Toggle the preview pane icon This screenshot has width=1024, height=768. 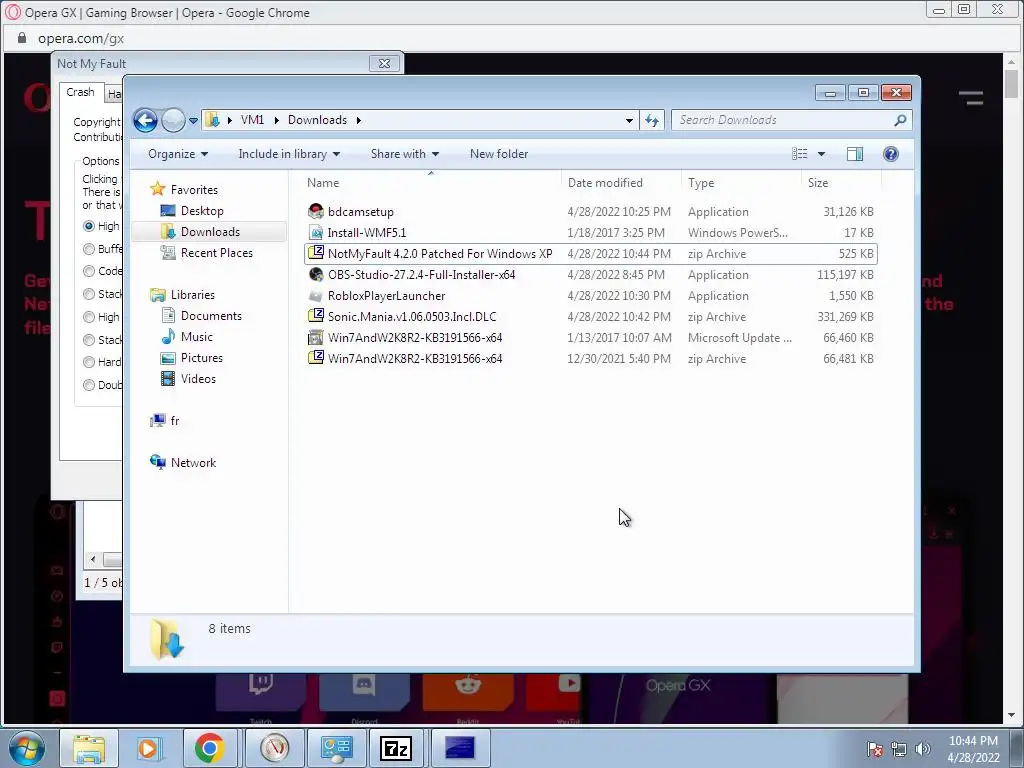855,154
